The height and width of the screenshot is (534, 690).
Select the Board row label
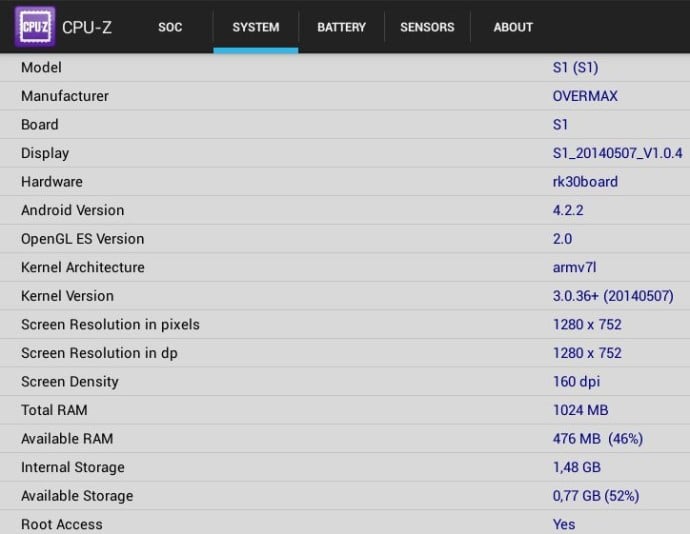(40, 125)
